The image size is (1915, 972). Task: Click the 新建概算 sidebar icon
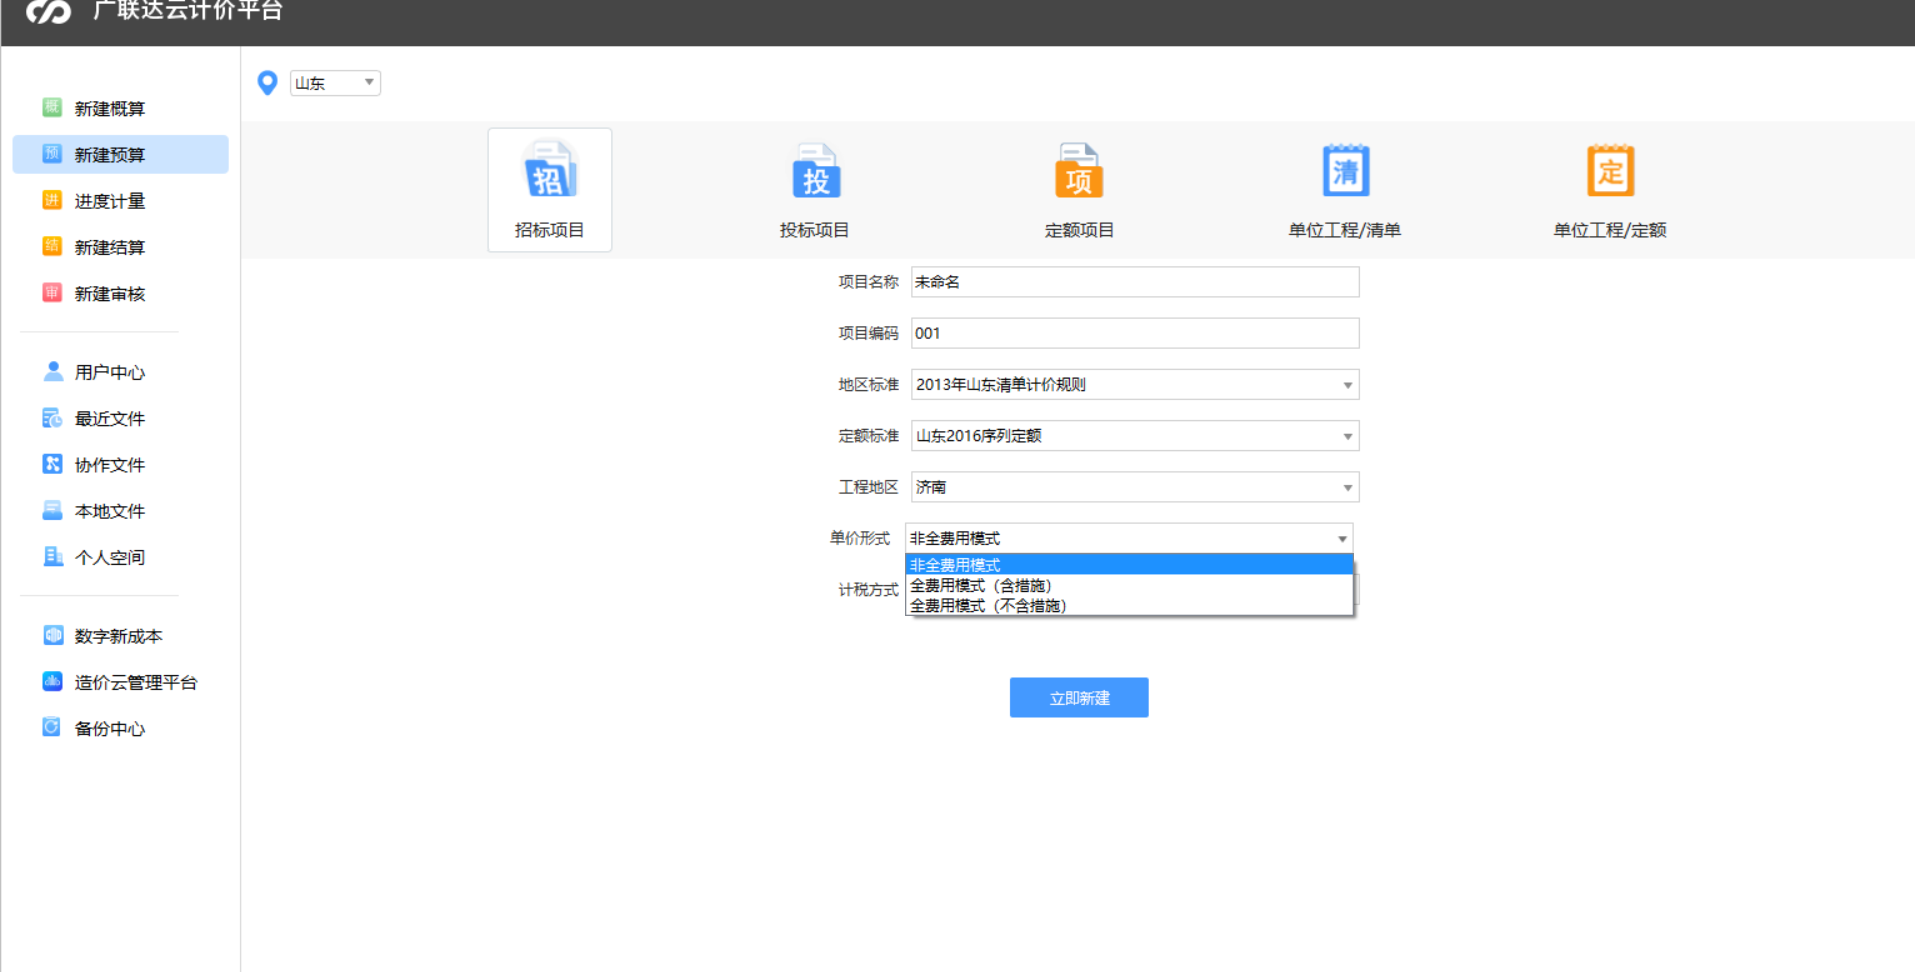(x=52, y=107)
